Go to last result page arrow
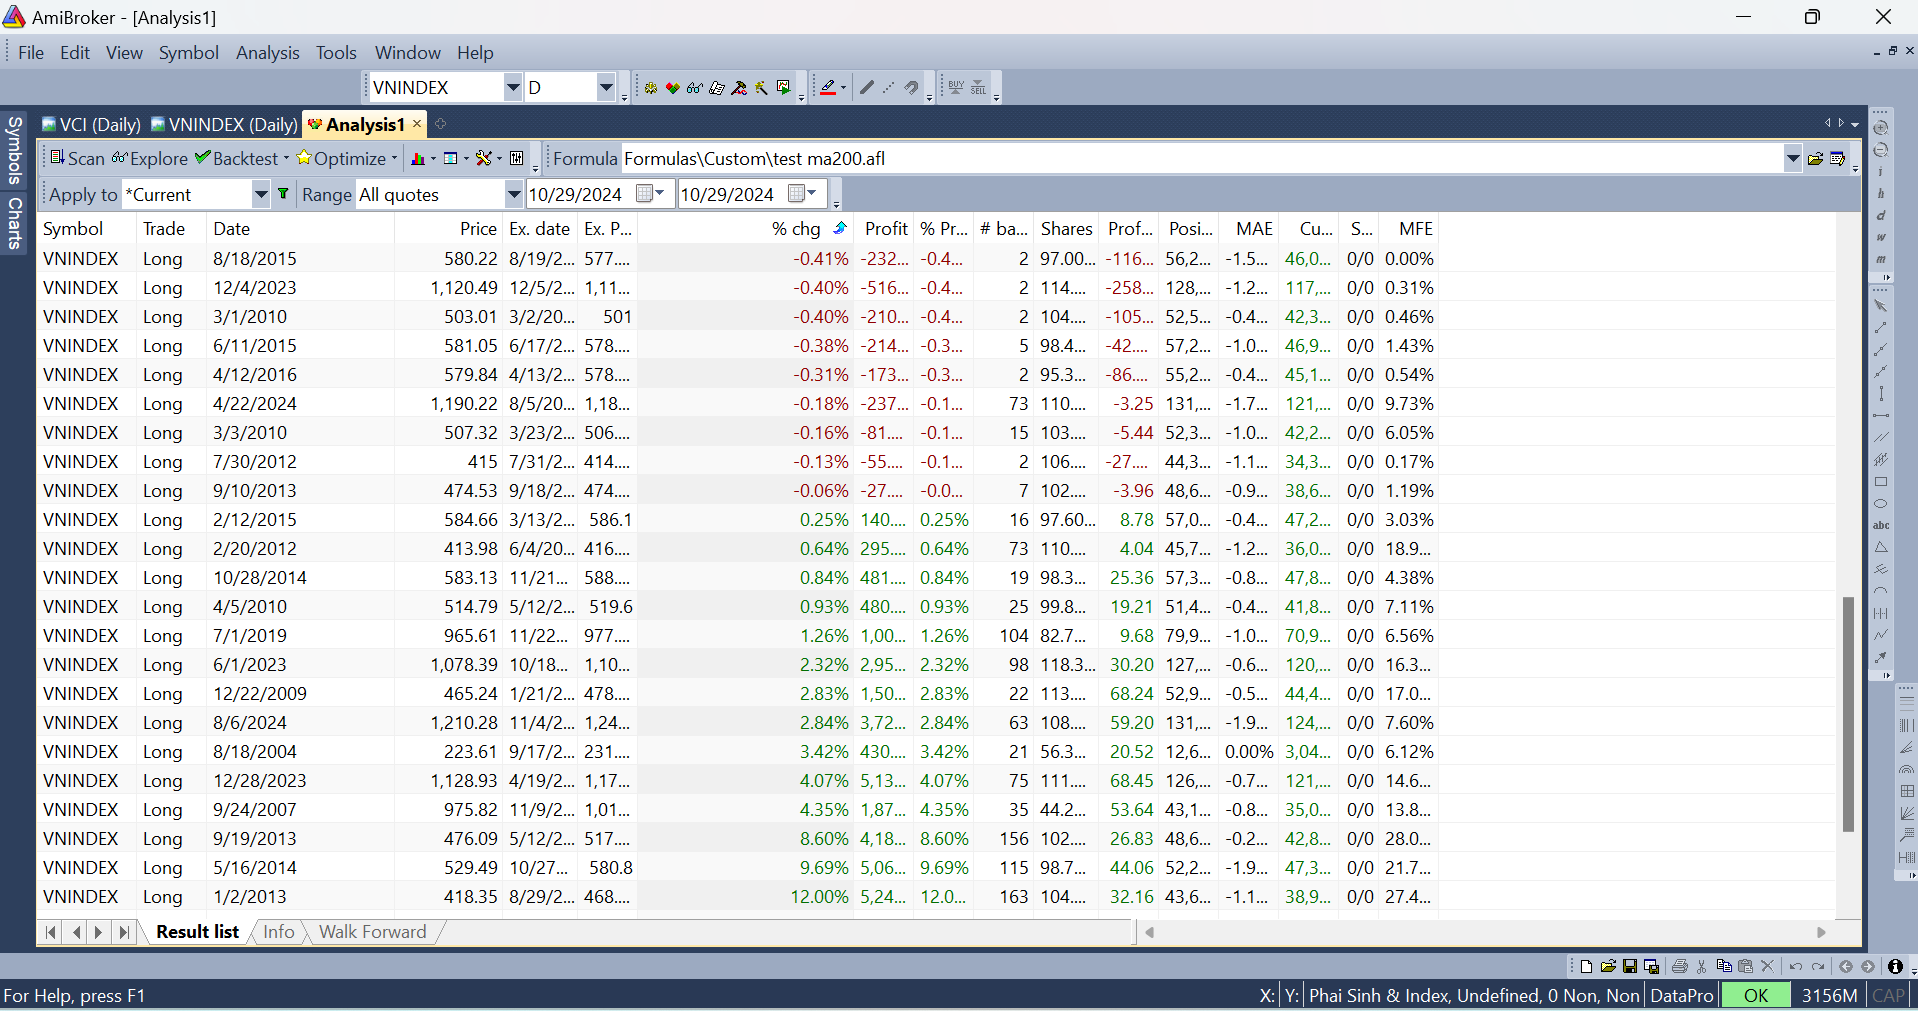The width and height of the screenshot is (1918, 1011). 123,932
